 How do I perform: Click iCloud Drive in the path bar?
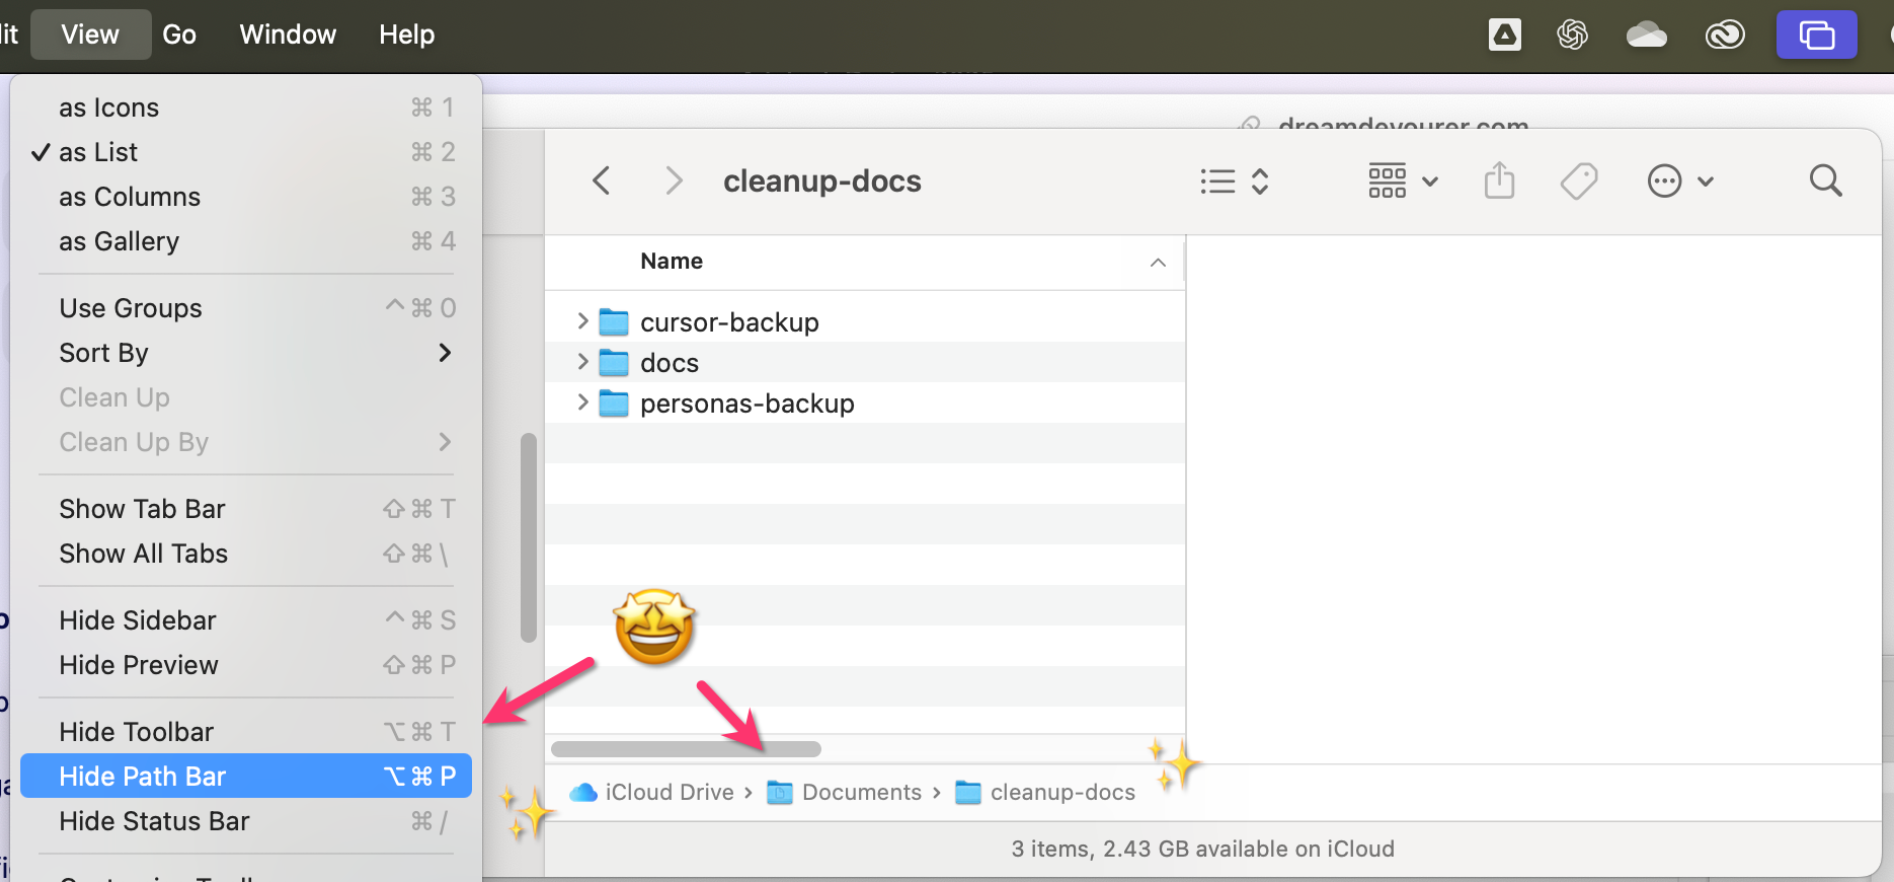click(668, 792)
